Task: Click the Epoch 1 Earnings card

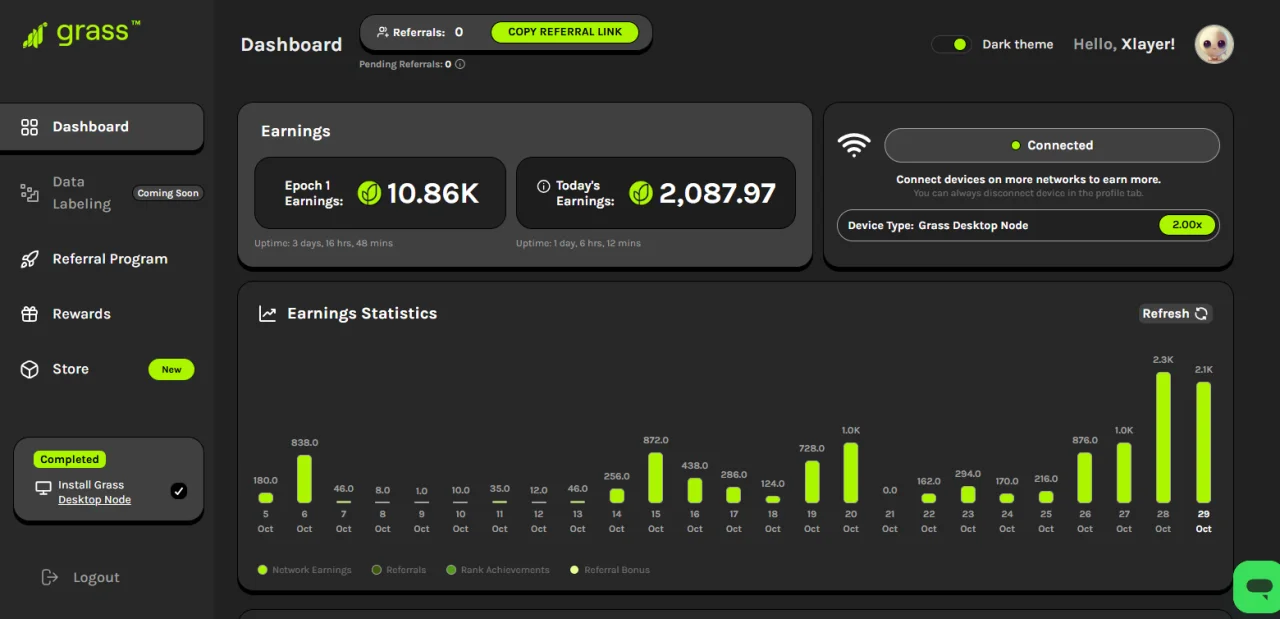Action: (x=380, y=193)
